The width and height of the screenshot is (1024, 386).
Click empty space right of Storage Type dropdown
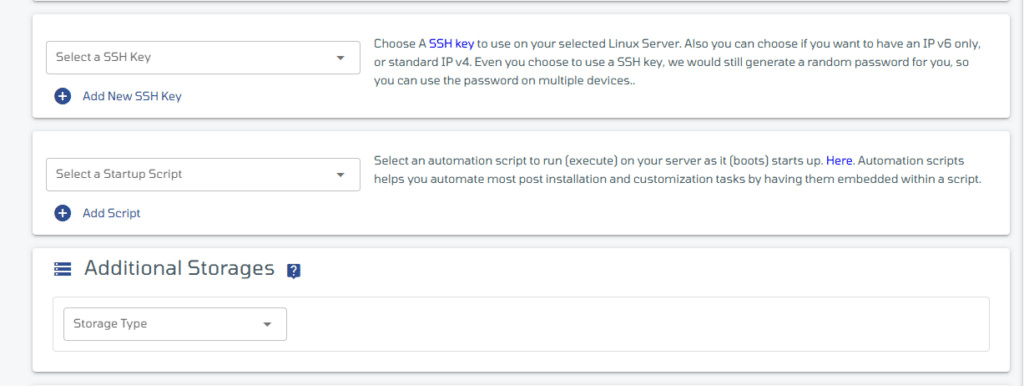click(x=637, y=324)
